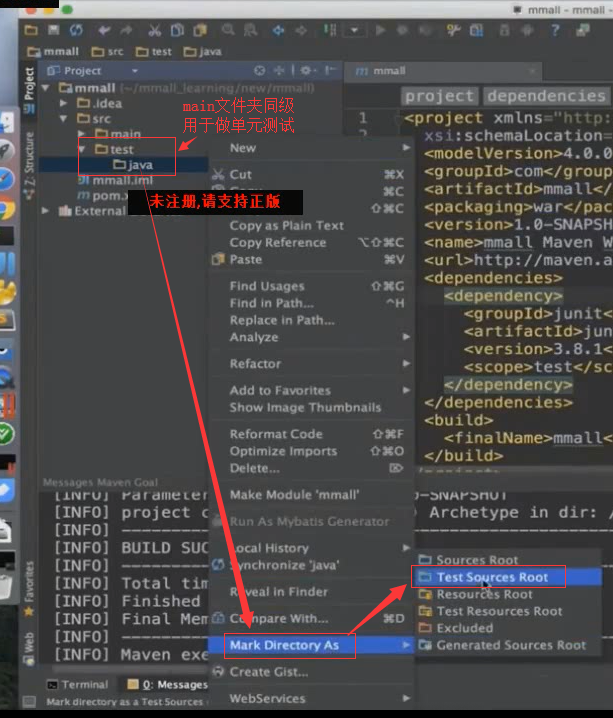Choose Cut from the context menu
The image size is (613, 718).
coord(311,174)
